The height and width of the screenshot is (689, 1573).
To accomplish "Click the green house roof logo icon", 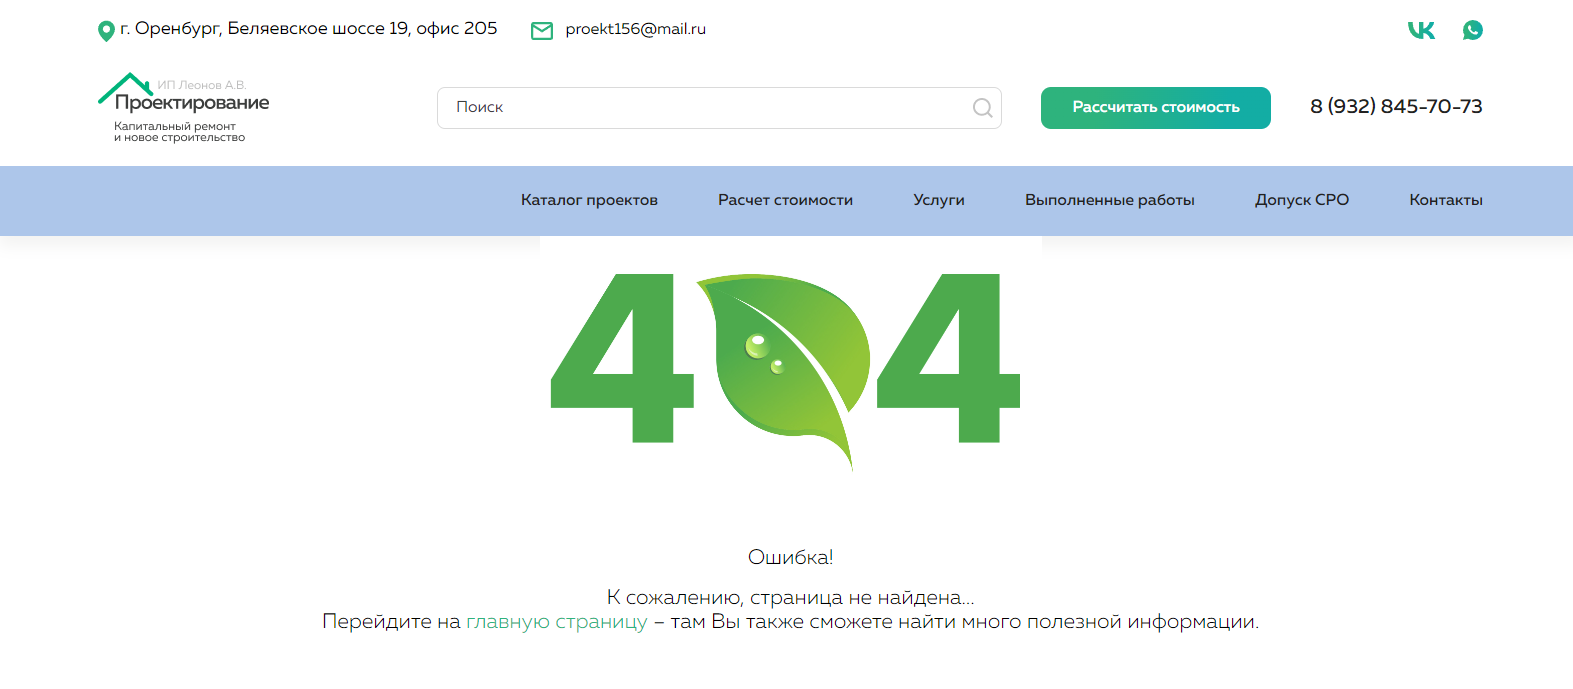I will click(125, 87).
